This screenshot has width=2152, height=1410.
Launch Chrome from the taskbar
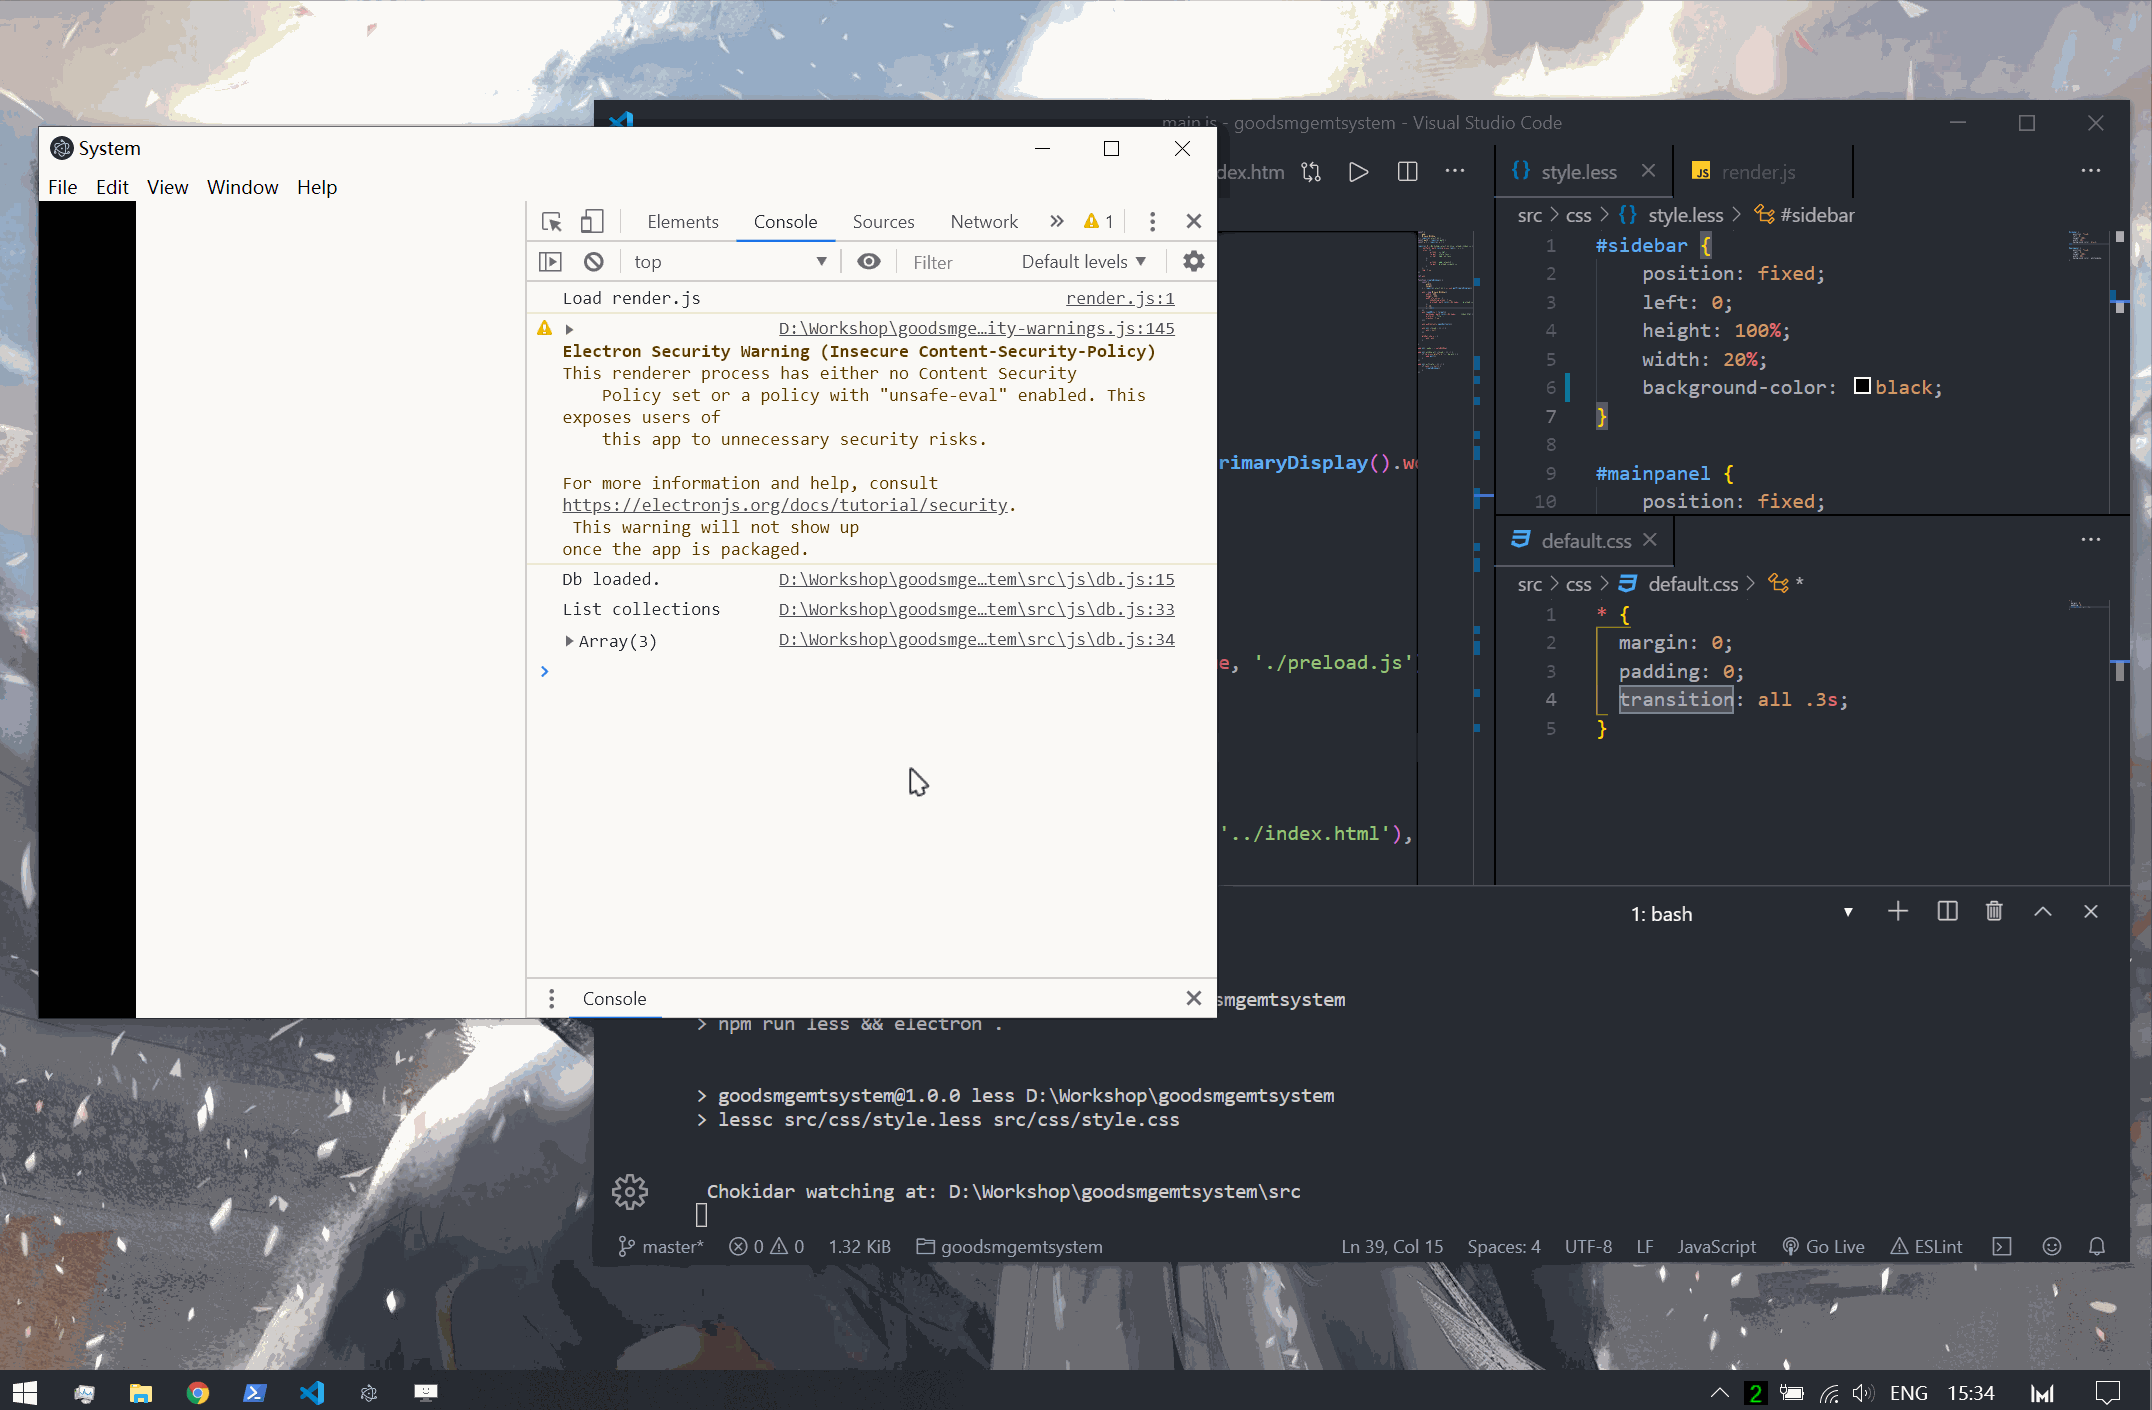coord(198,1393)
